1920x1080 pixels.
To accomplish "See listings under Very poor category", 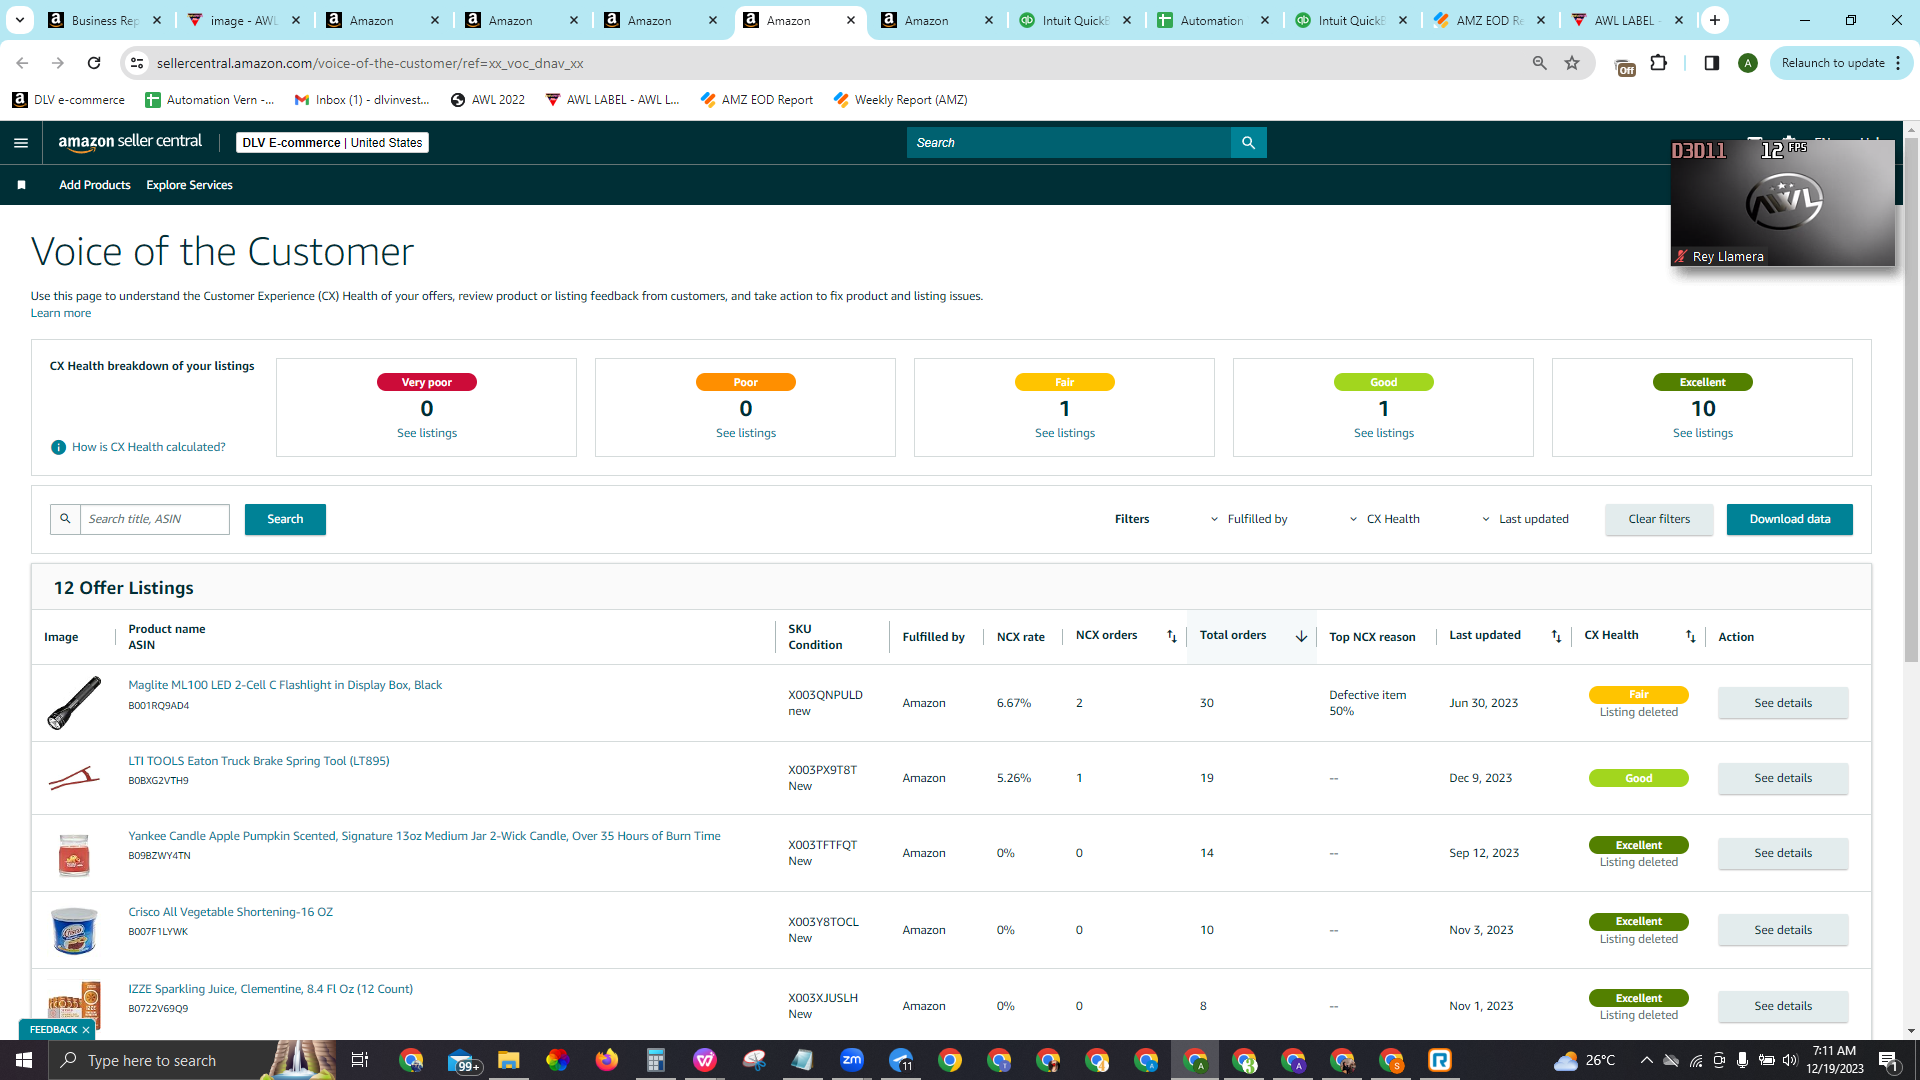I will (x=427, y=433).
